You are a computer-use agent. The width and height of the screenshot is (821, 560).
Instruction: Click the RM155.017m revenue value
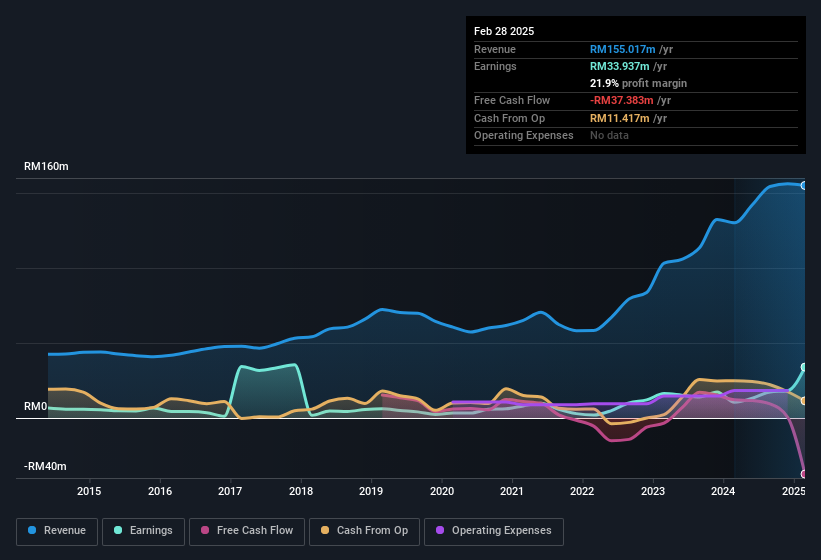(623, 49)
